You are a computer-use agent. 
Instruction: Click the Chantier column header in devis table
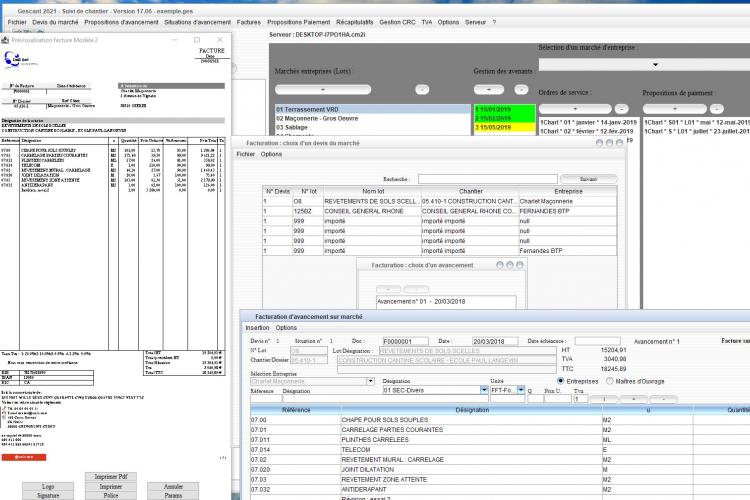[470, 191]
